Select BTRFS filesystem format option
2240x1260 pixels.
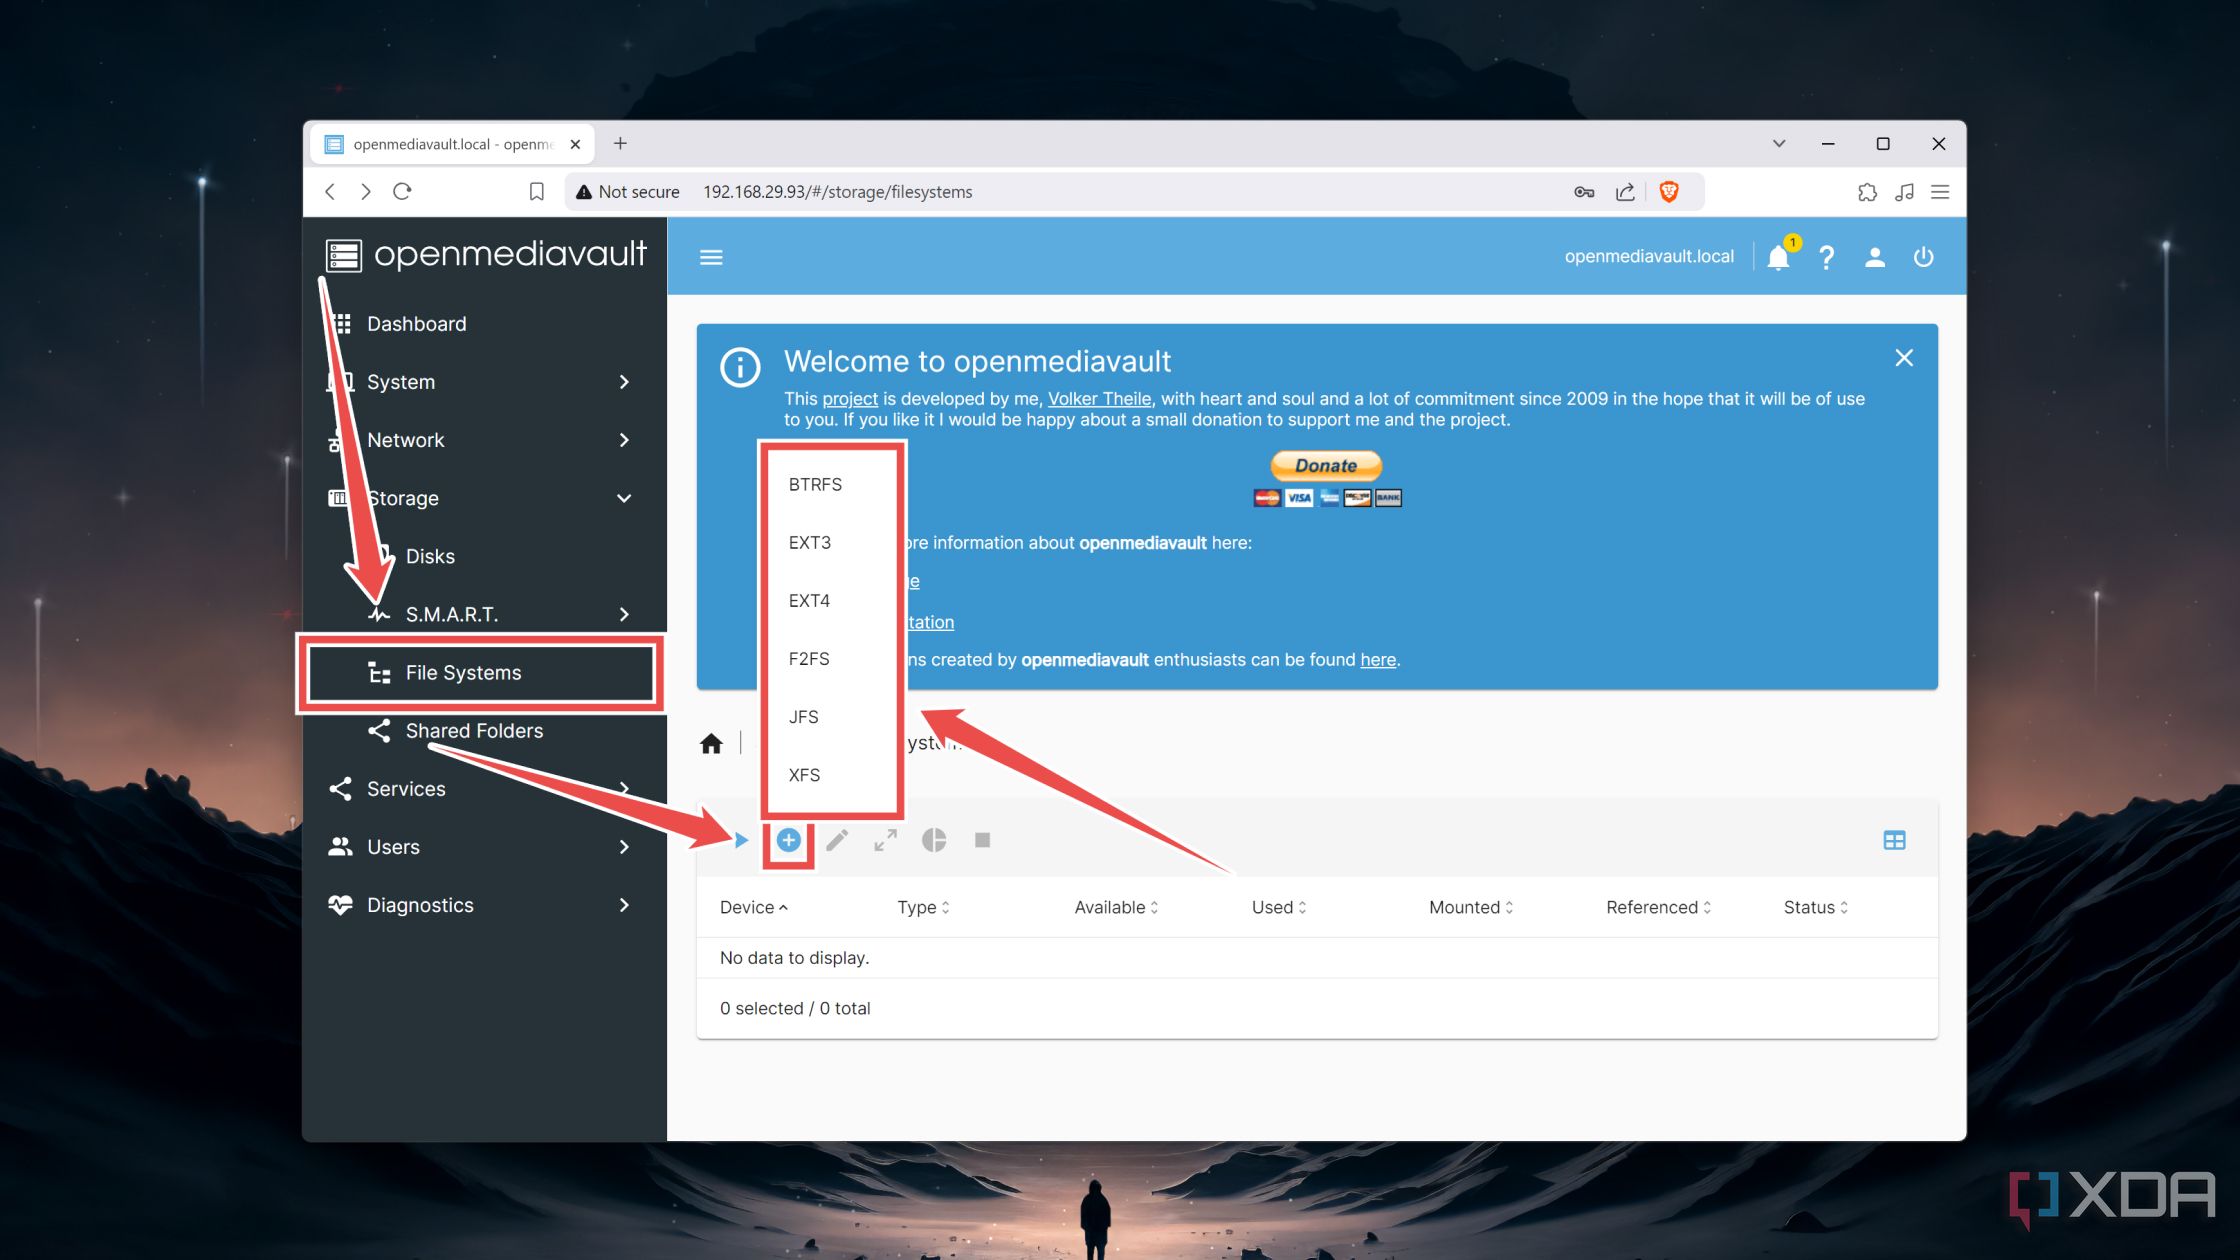click(815, 483)
